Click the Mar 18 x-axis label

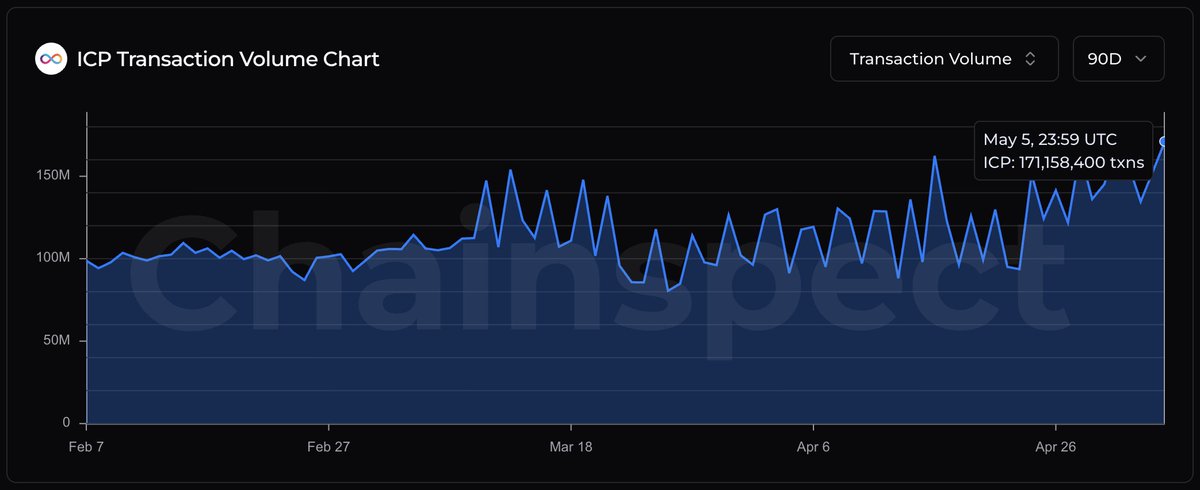pyautogui.click(x=570, y=447)
